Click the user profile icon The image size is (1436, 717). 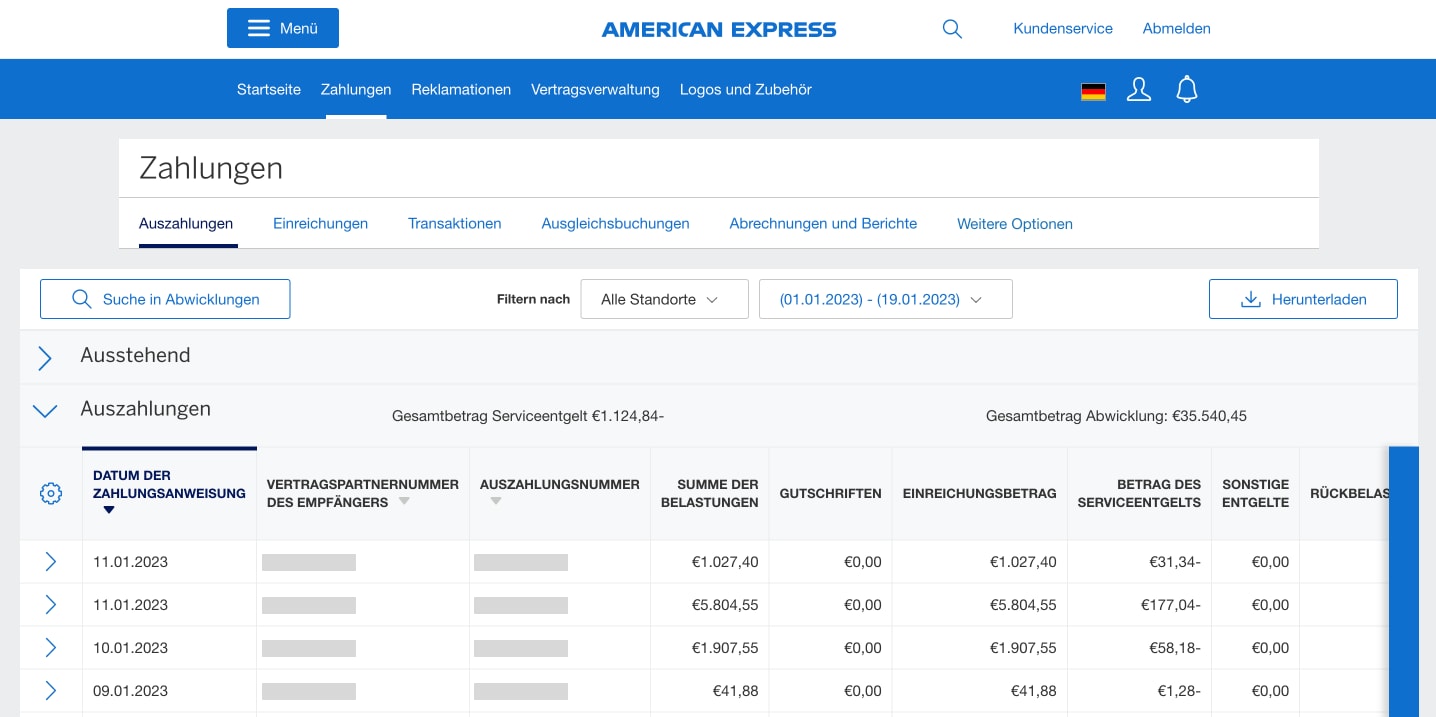pos(1138,90)
